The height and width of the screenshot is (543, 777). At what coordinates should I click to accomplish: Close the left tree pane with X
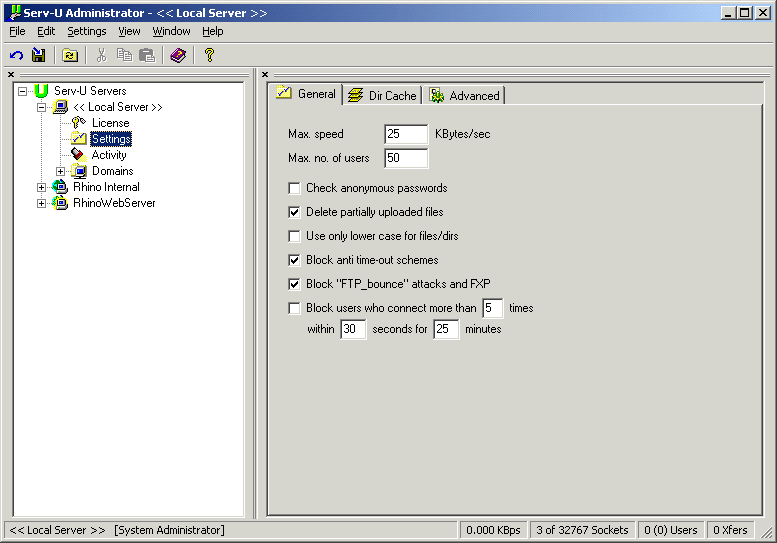click(x=11, y=74)
